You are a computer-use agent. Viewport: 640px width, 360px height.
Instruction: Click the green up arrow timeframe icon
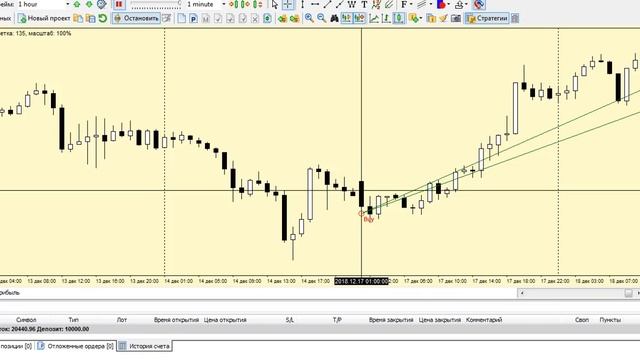click(x=77, y=4)
